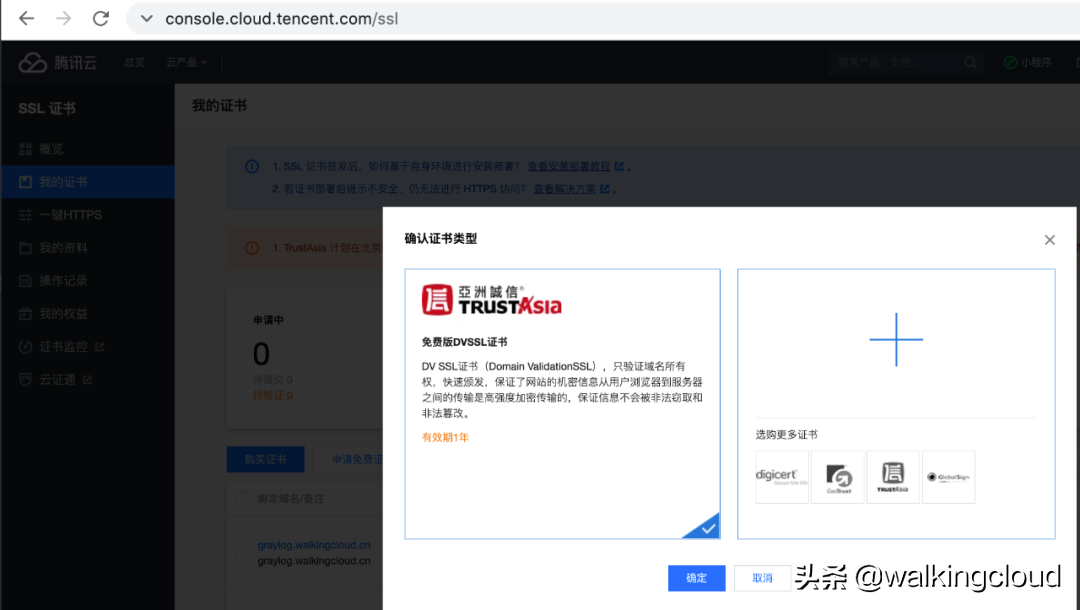Select the GeoTrust certificate brand option
The image size is (1080, 610).
(x=837, y=477)
